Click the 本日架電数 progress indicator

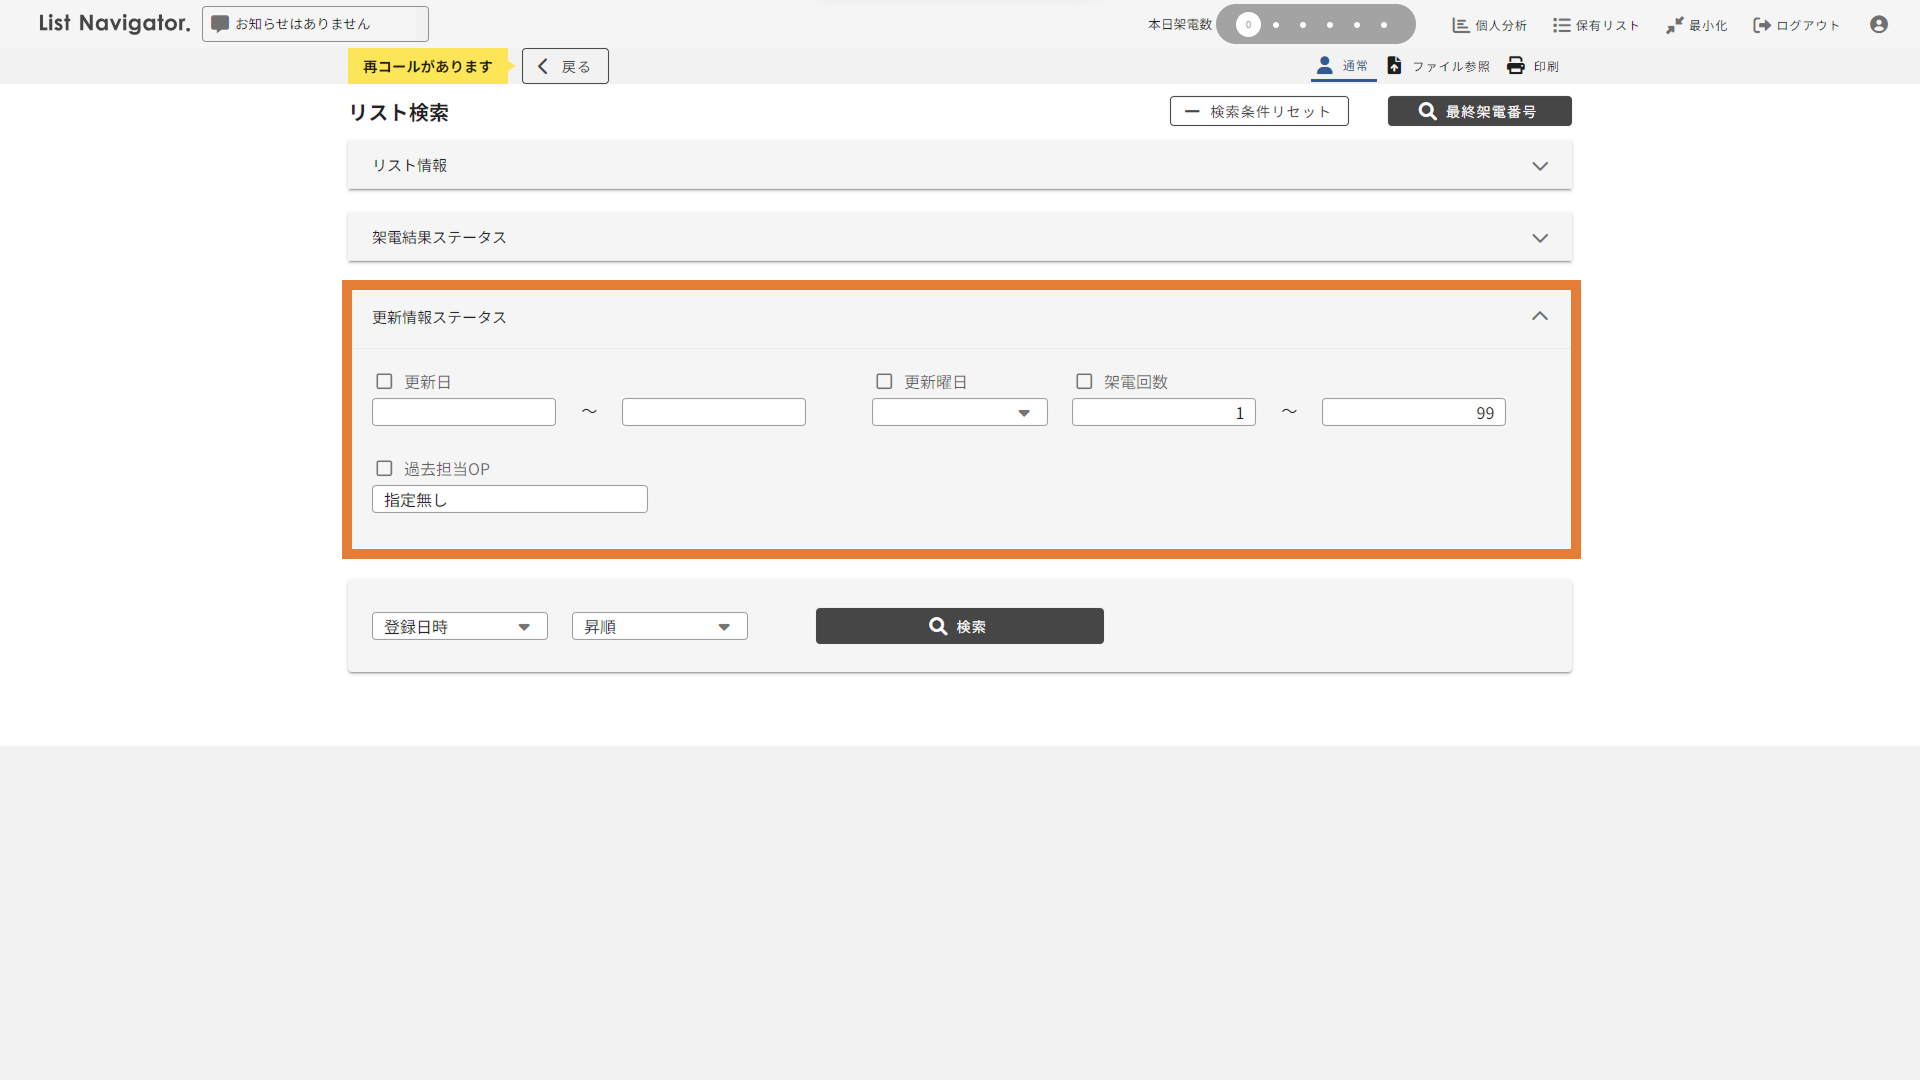1315,24
